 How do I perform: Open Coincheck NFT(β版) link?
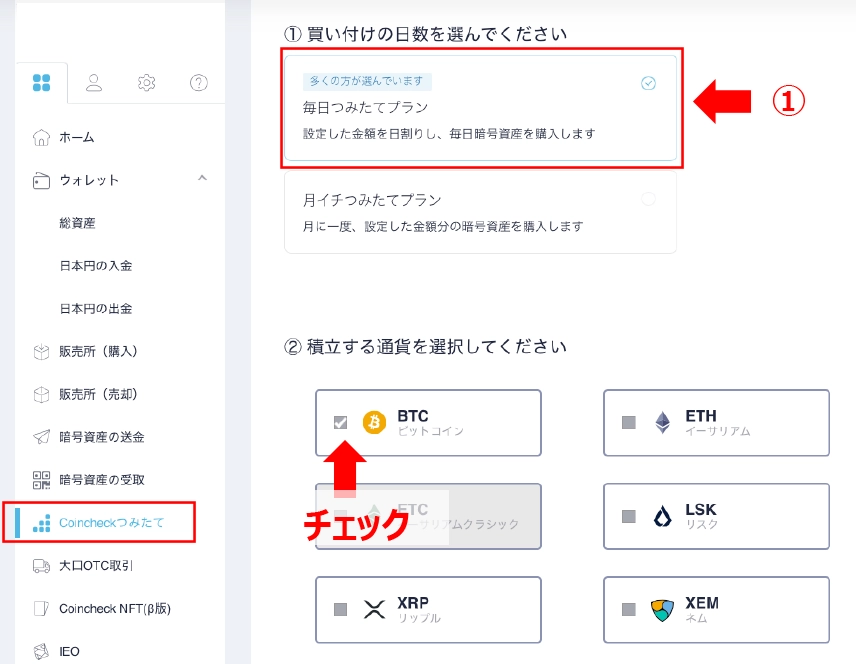[x=115, y=608]
